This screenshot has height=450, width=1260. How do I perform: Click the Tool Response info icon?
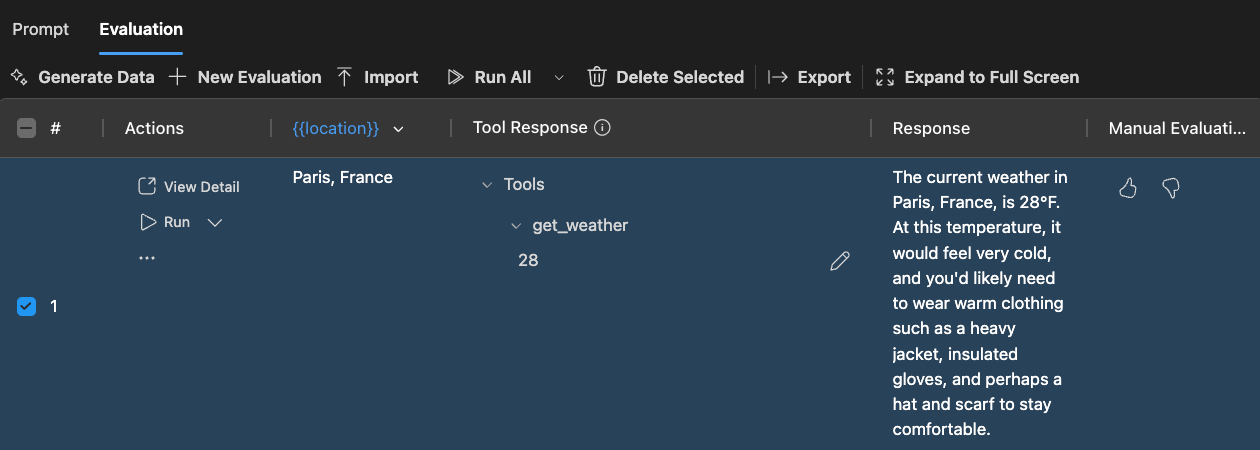click(602, 128)
